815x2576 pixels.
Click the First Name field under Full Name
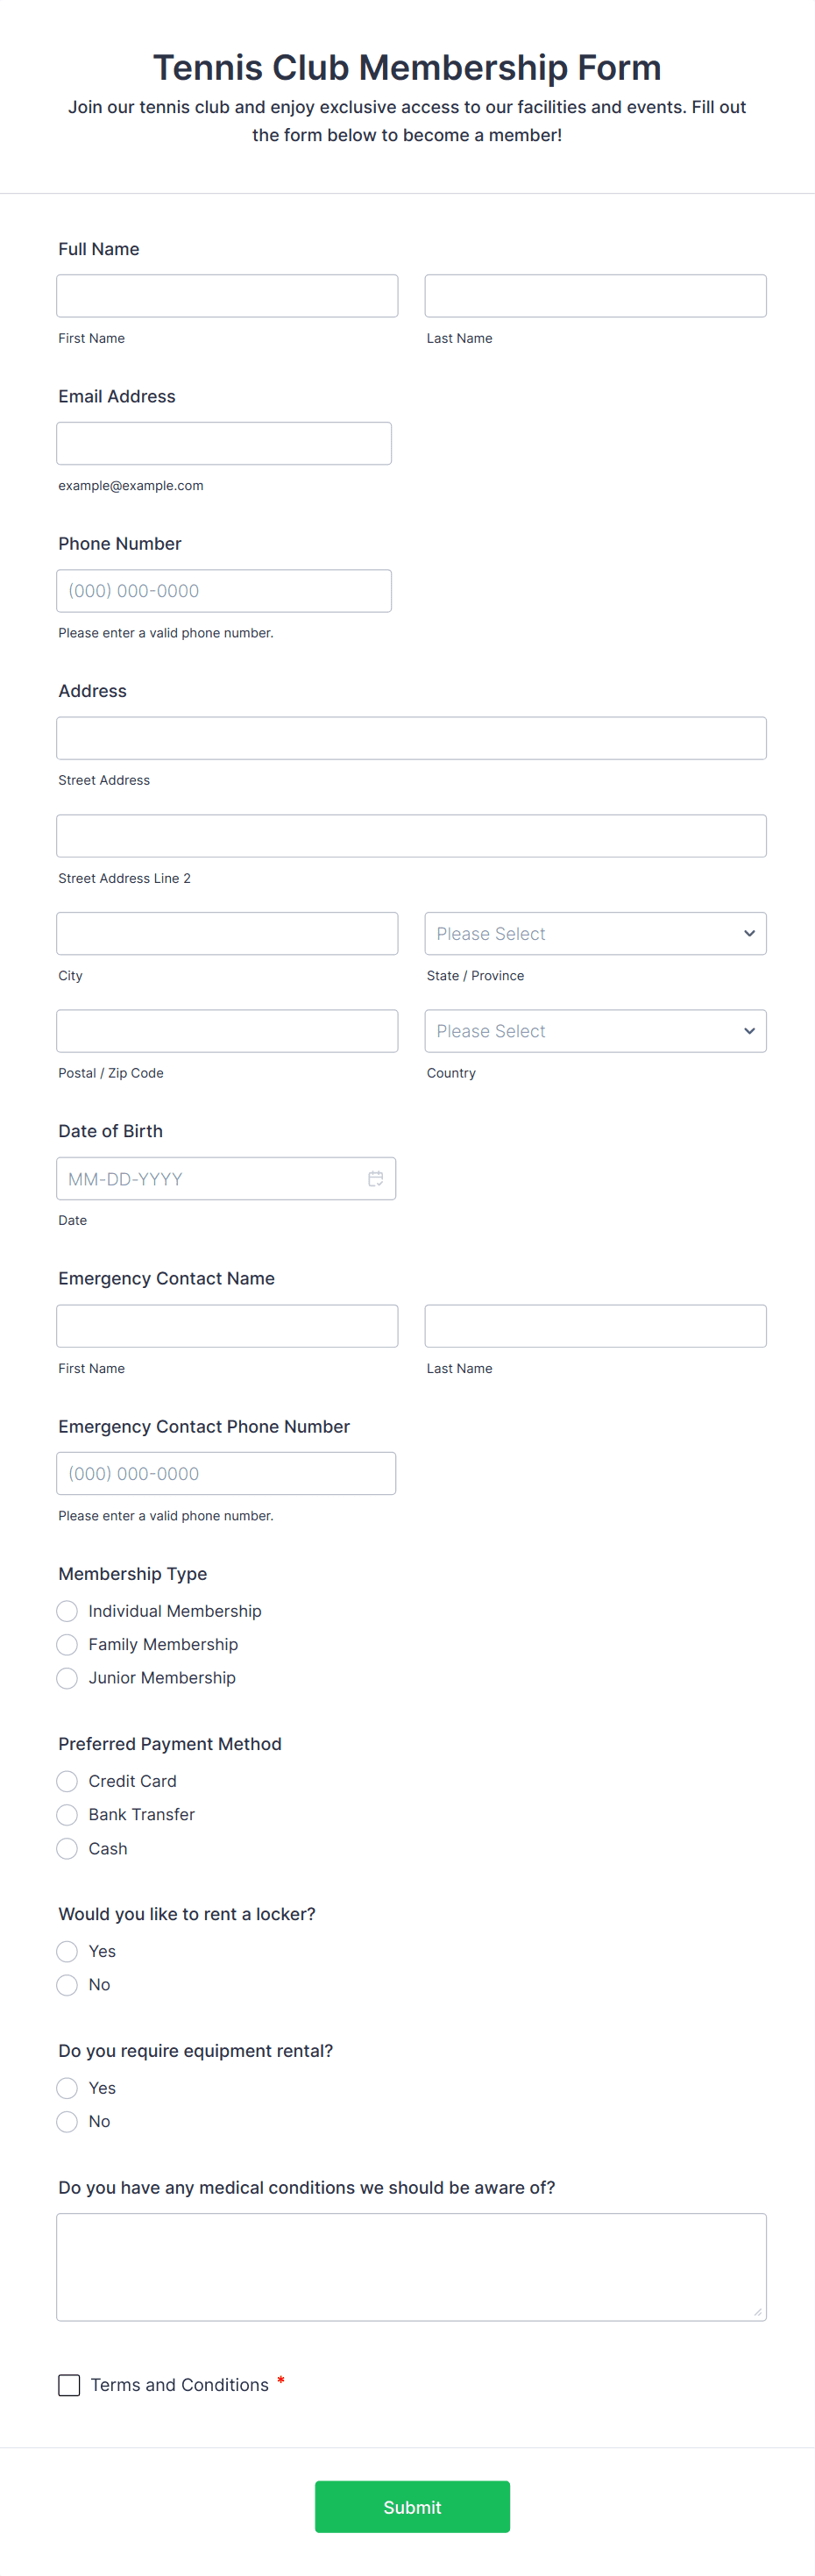[227, 295]
